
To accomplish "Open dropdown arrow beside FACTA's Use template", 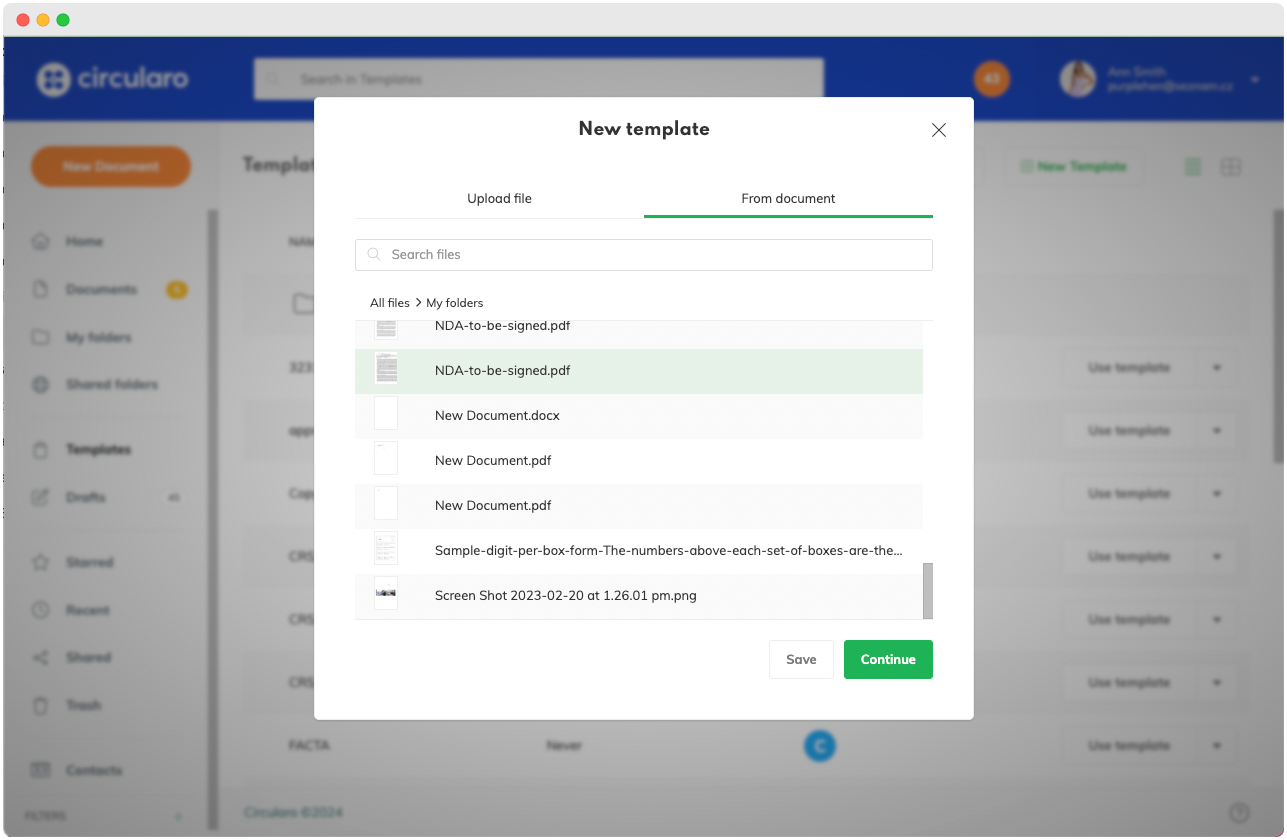I will point(1217,746).
